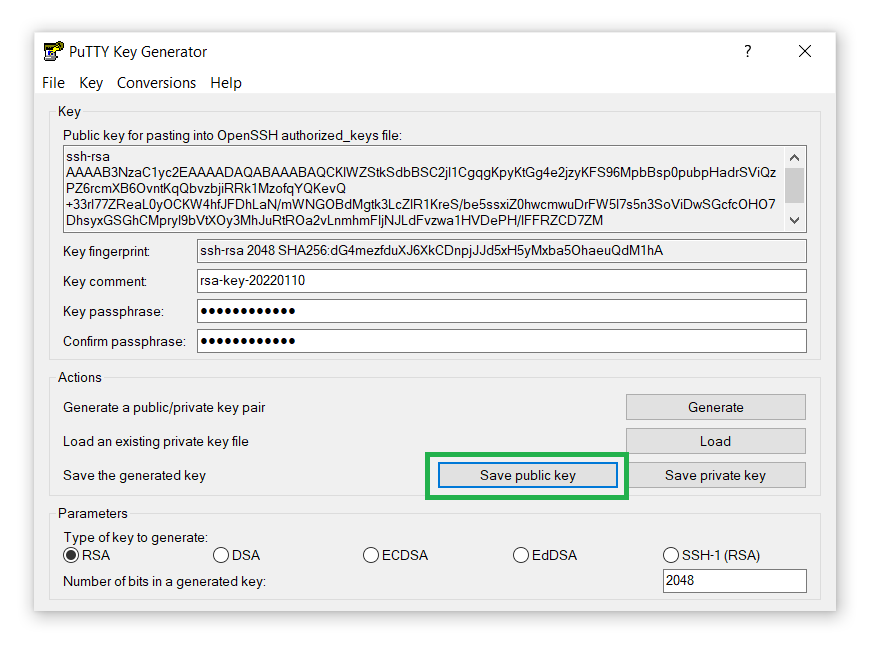Click Save public key button

click(528, 475)
